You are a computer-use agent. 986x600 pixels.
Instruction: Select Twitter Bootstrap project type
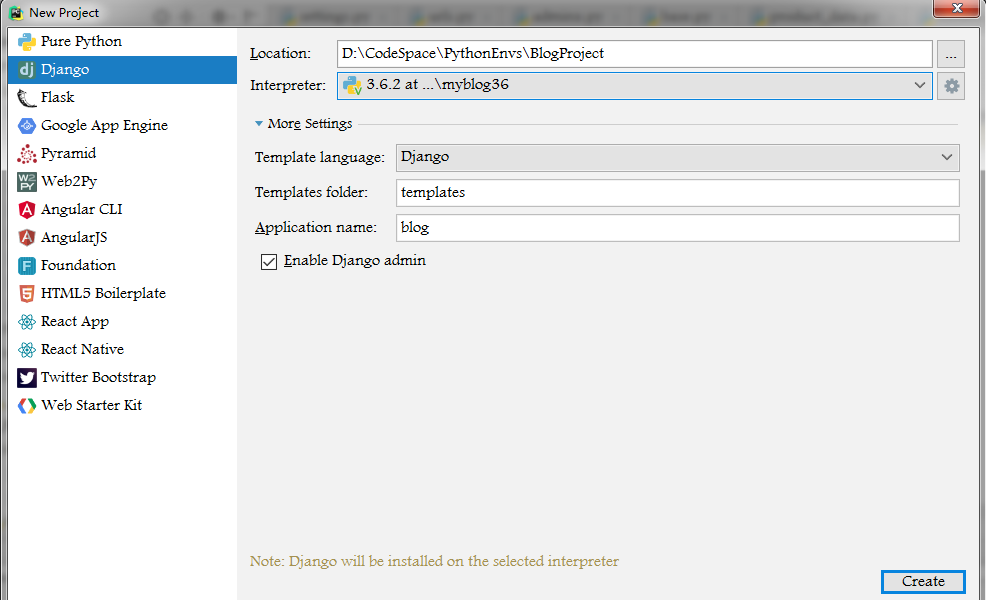(123, 377)
